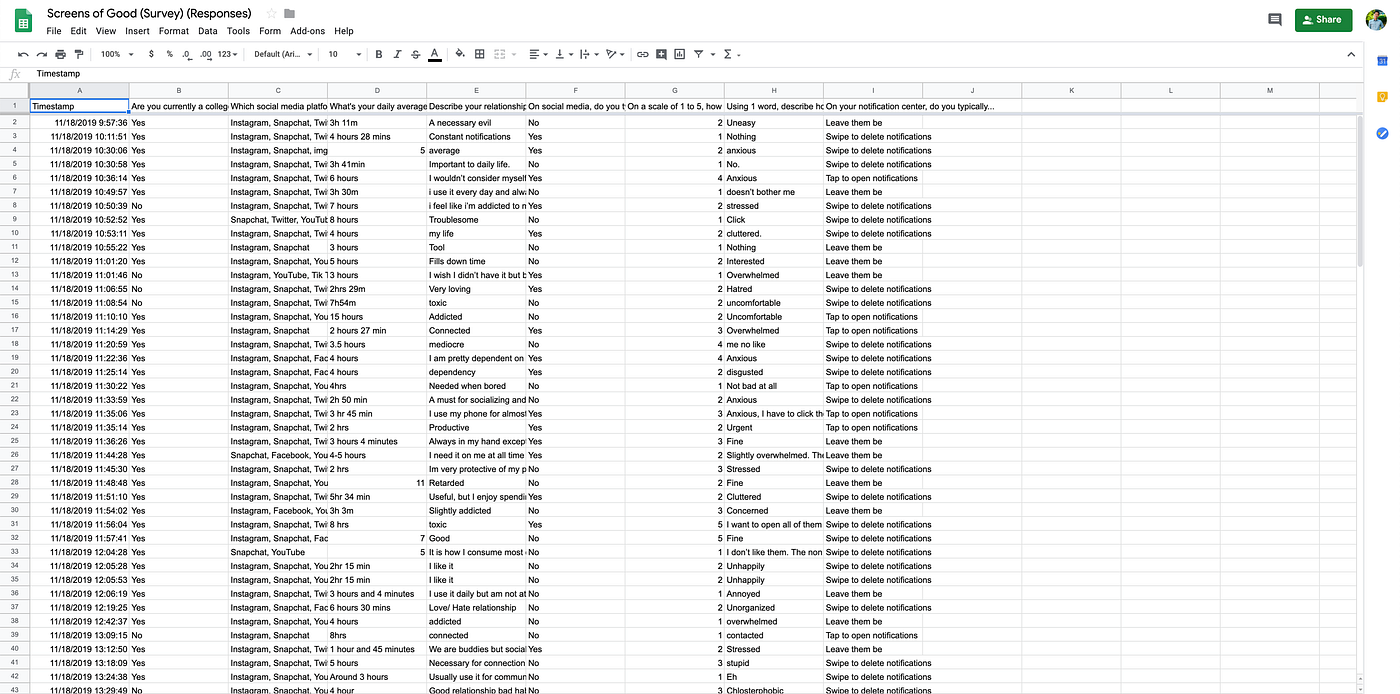Open the Add-ons menu
Viewport: 1400px width, 694px height.
click(x=307, y=31)
